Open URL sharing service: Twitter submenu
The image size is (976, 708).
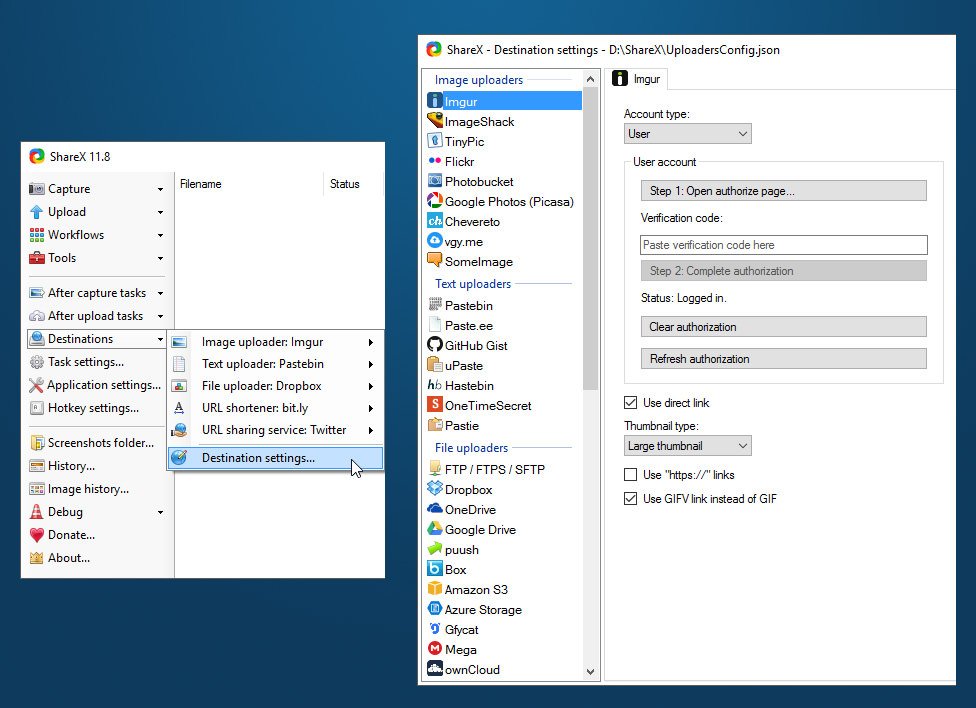pos(275,430)
